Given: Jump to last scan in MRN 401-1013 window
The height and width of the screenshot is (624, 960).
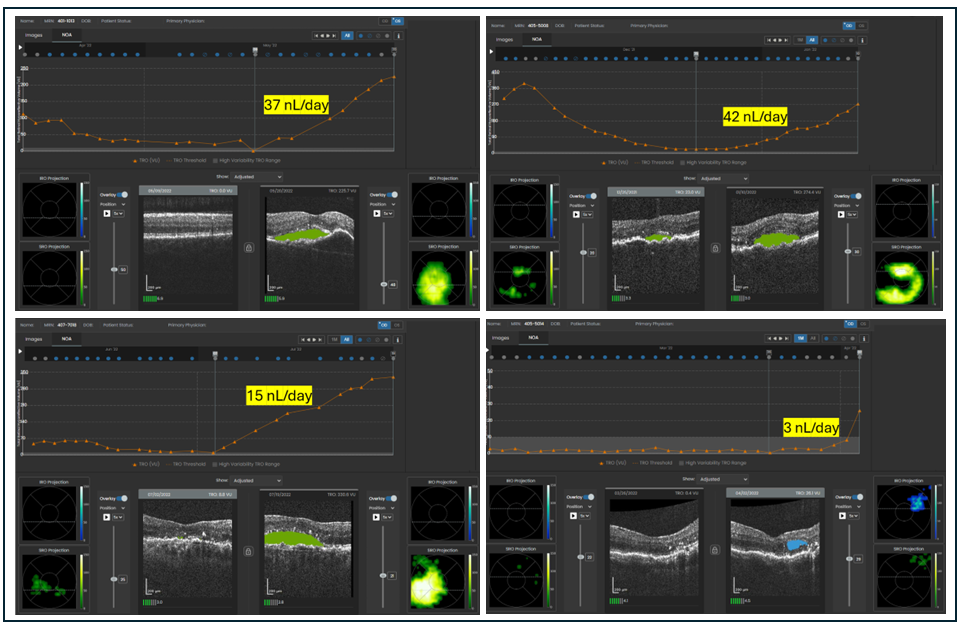Looking at the screenshot, I should [x=334, y=36].
